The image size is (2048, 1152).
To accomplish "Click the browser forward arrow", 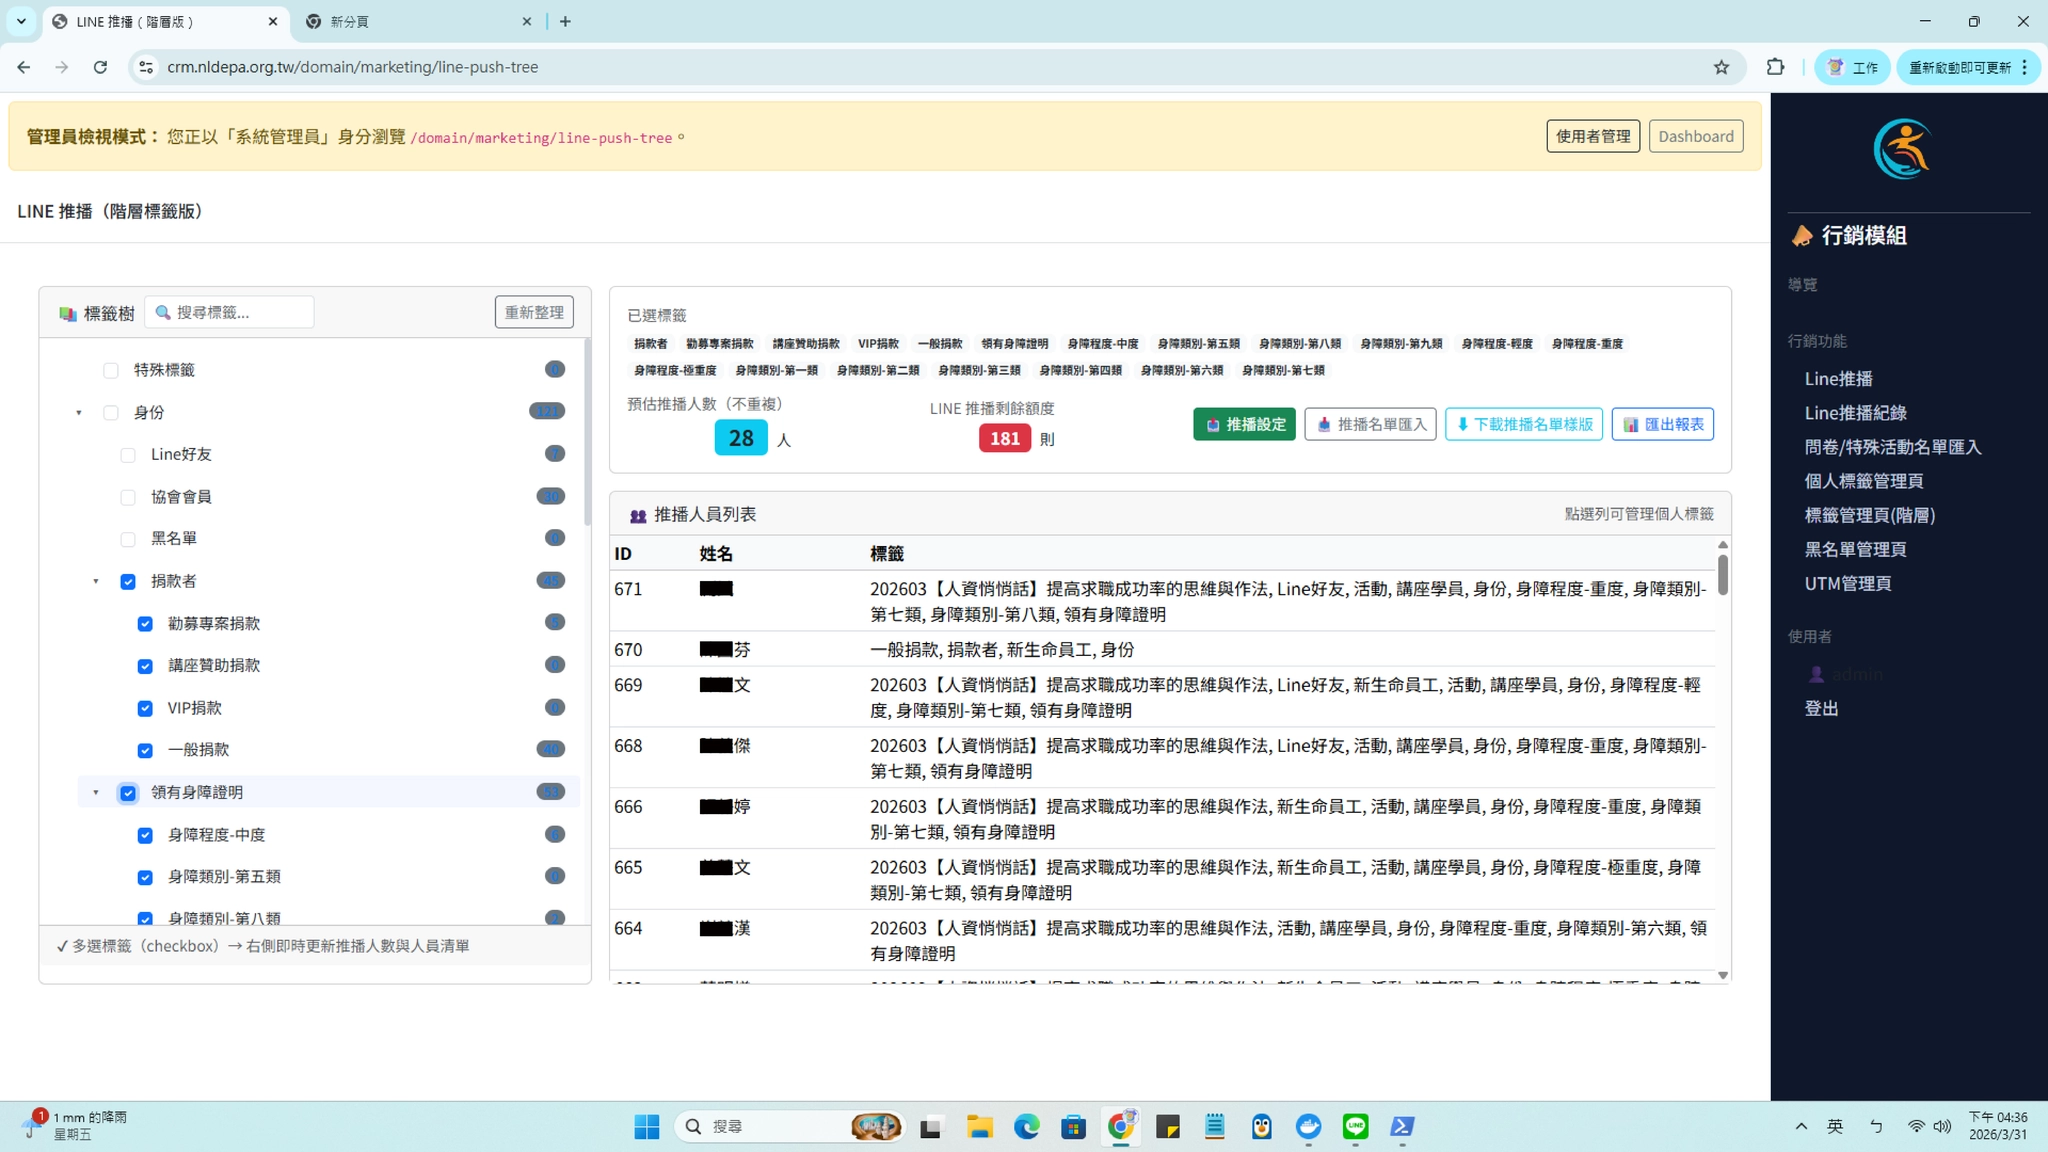I will 62,67.
